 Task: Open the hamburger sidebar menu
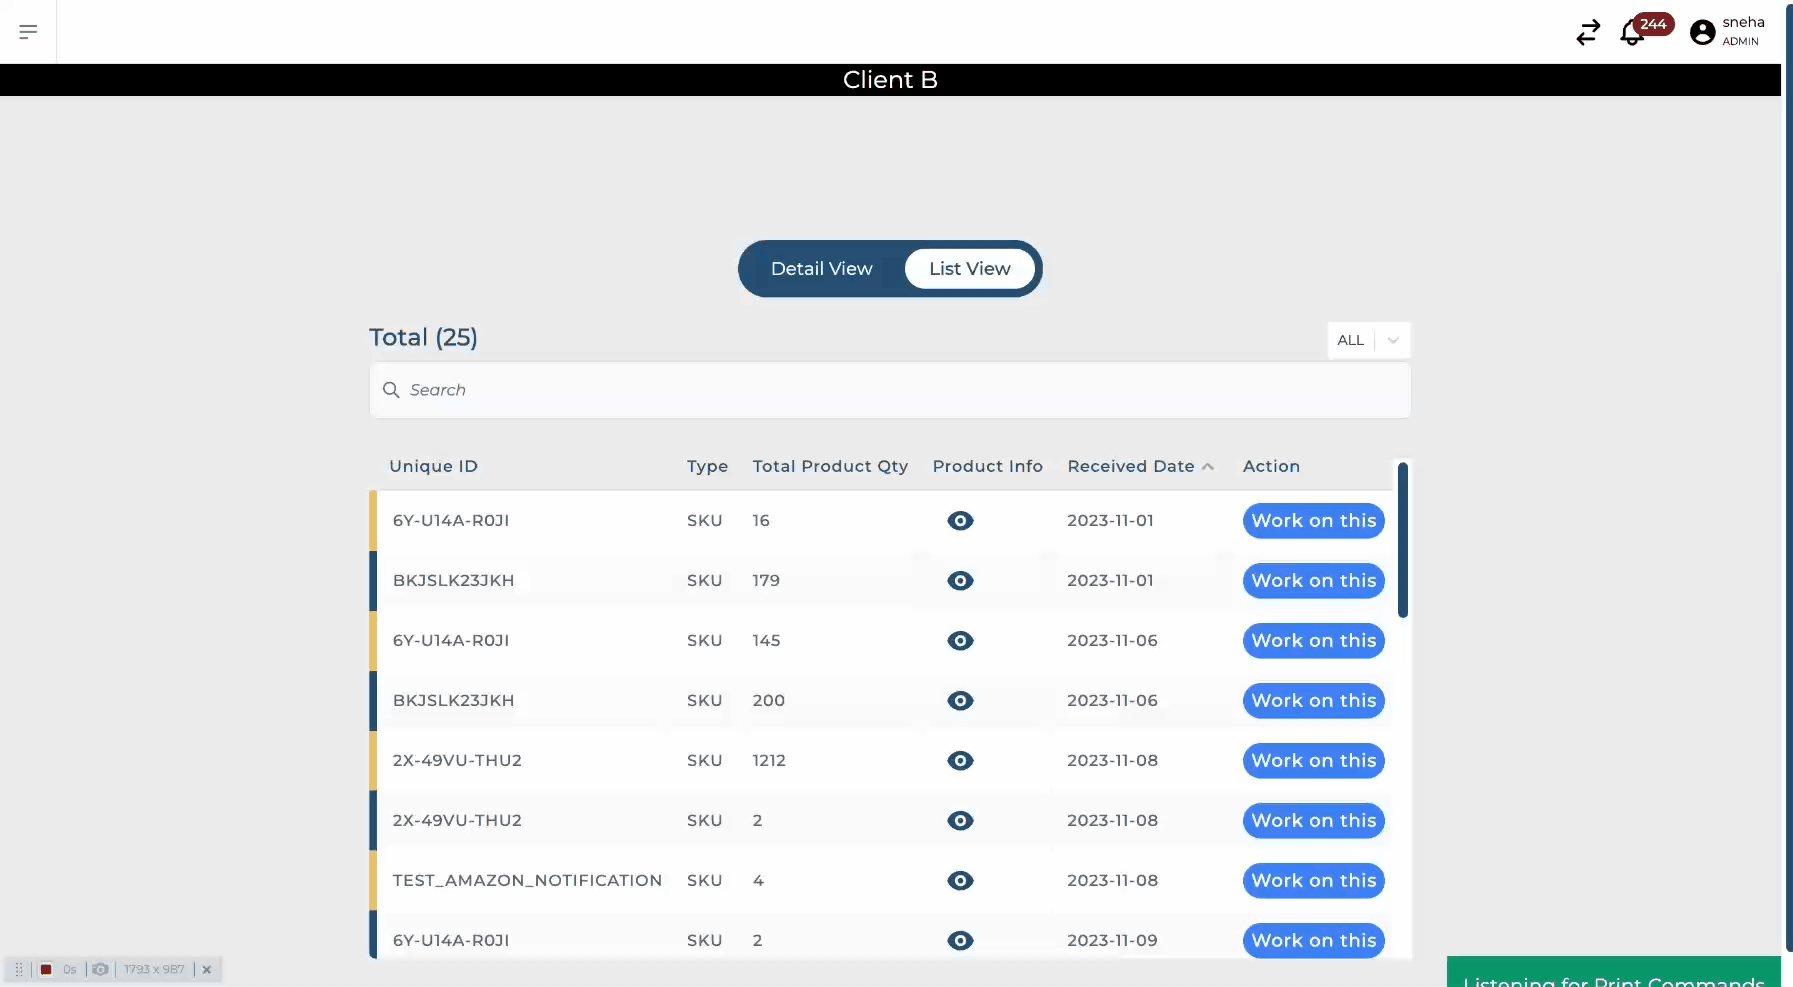click(28, 32)
